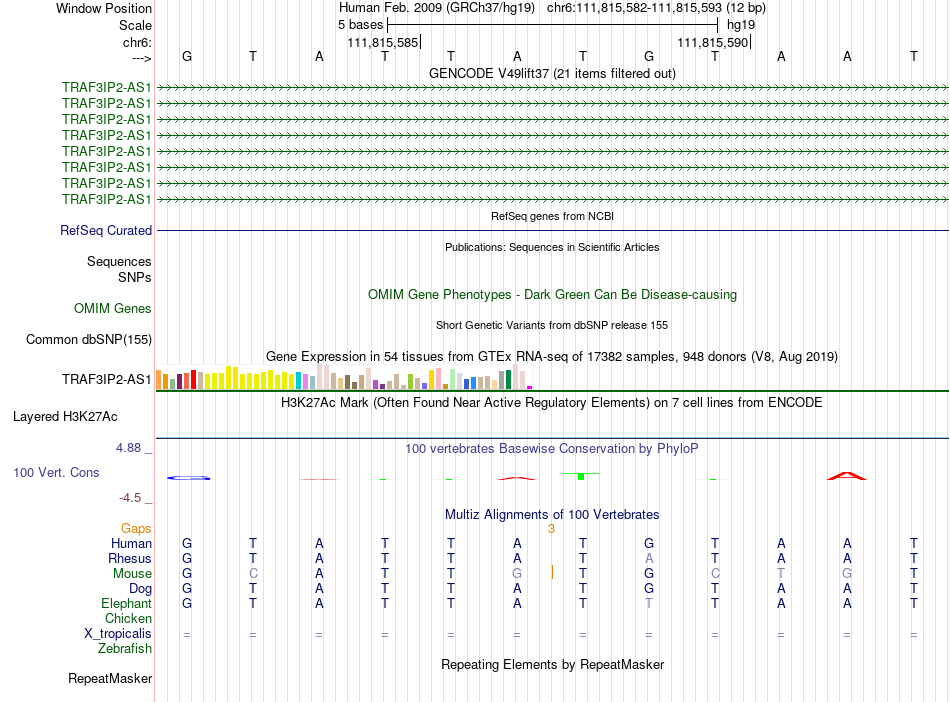Screen dimensions: 950x702
Task: Click the SNPs subtrack label
Action: pos(135,277)
